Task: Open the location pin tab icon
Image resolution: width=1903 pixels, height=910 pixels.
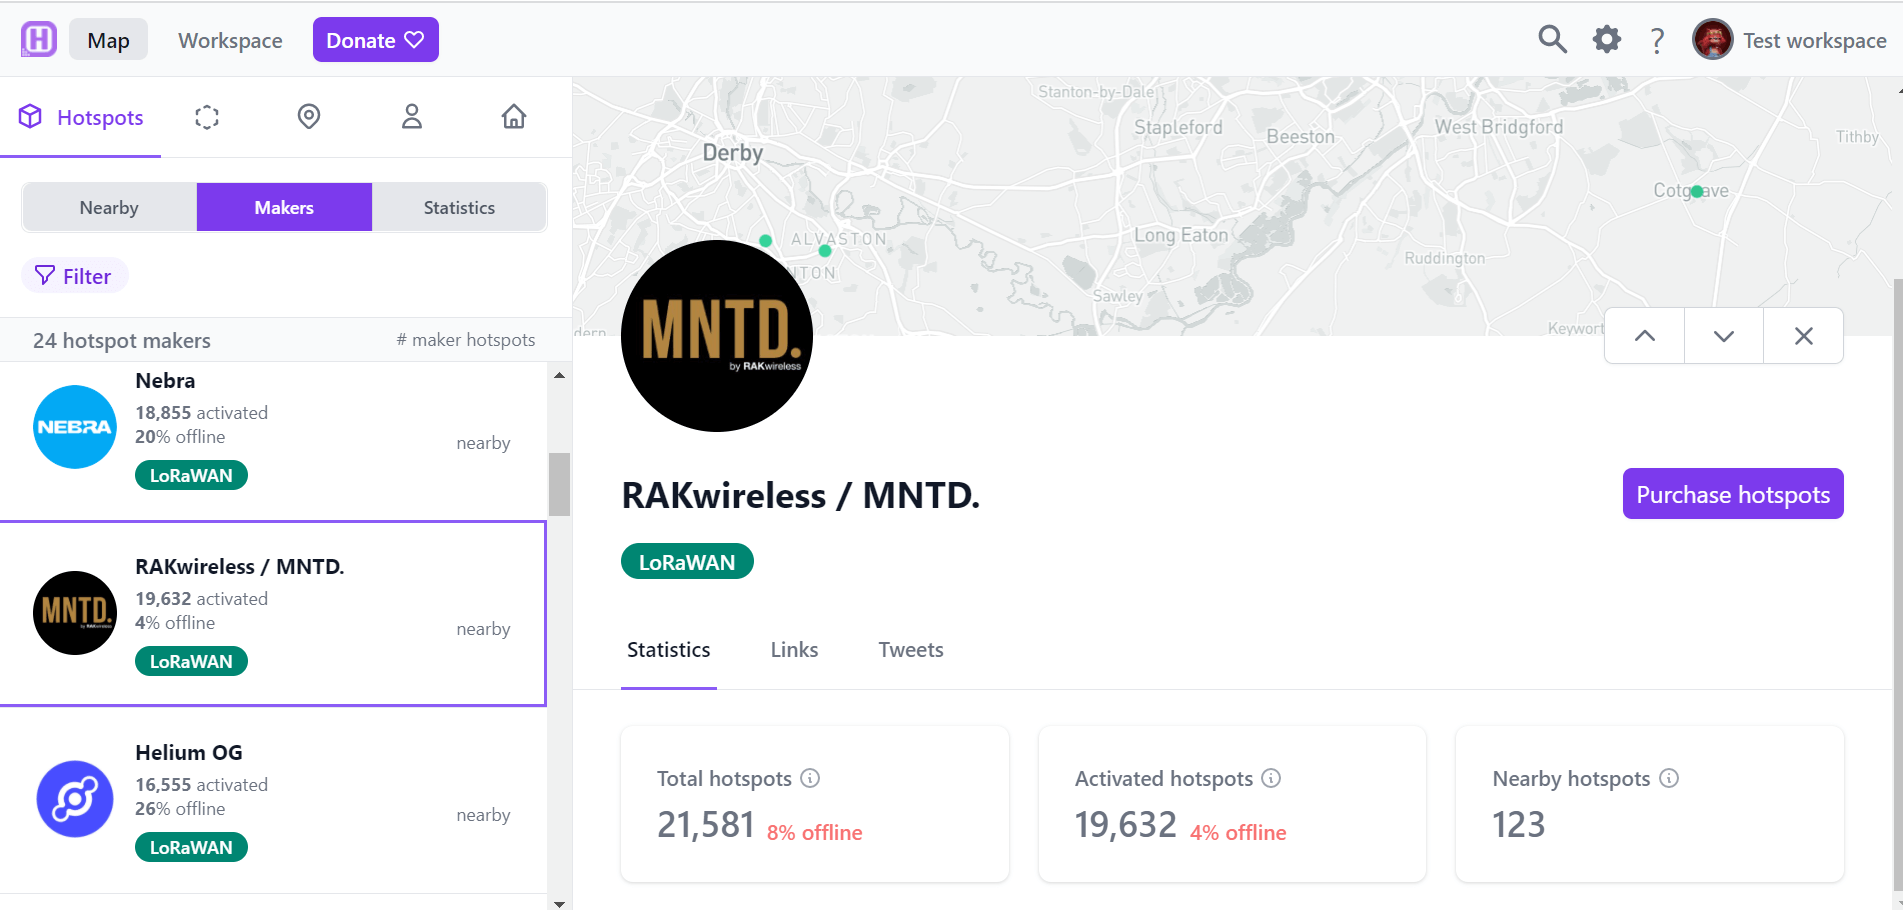Action: tap(309, 117)
